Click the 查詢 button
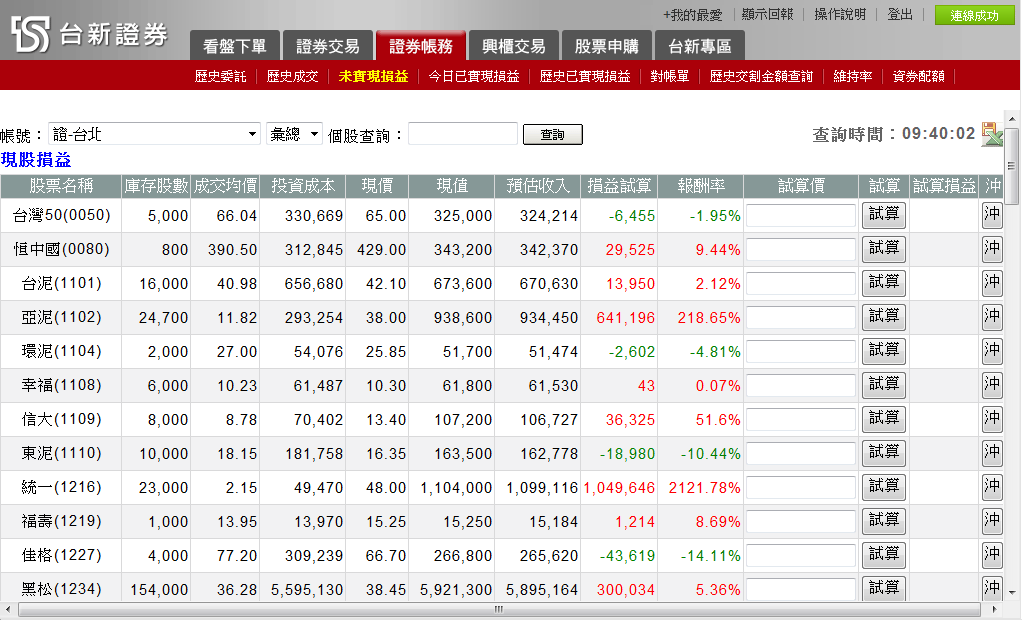1022x621 pixels. [x=552, y=135]
